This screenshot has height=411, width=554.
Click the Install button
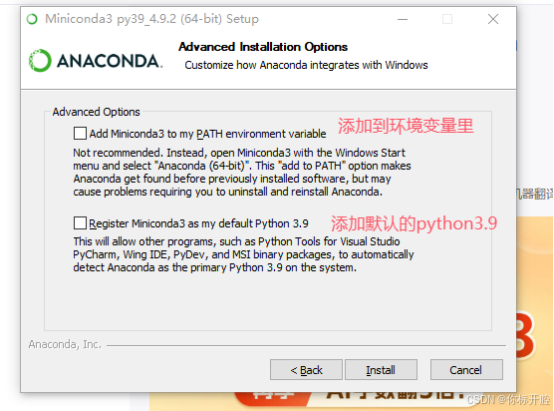coord(381,370)
